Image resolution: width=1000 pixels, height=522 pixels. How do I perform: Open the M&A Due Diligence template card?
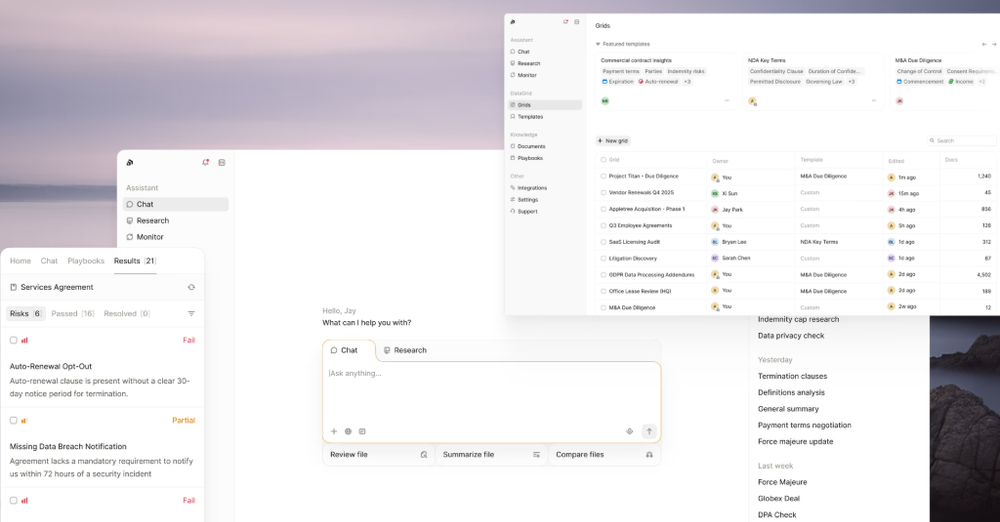pyautogui.click(x=944, y=82)
